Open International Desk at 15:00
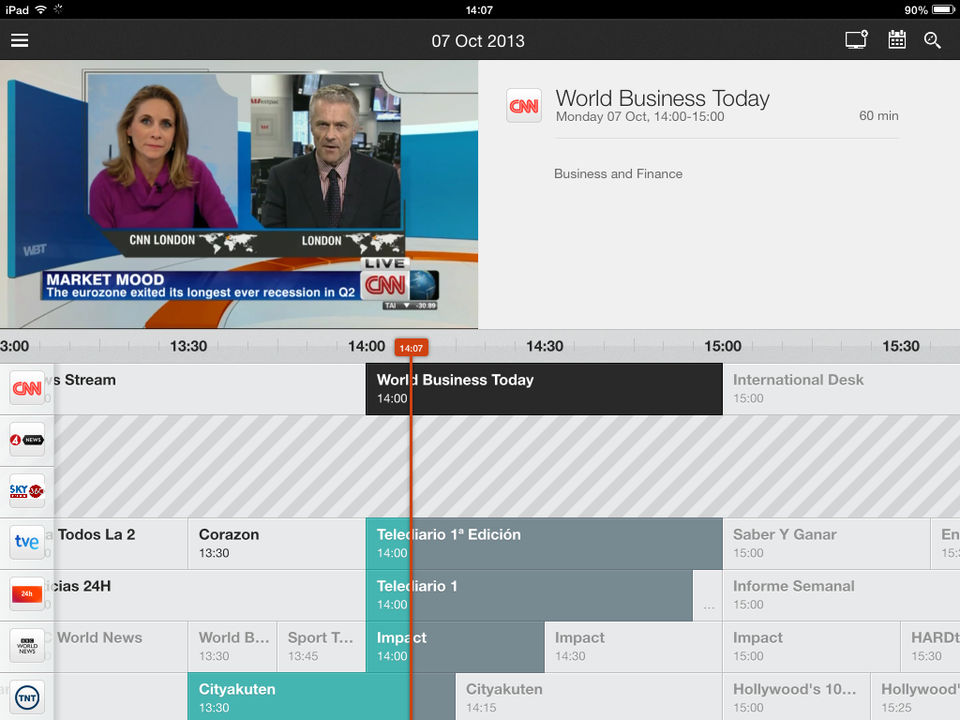960x720 pixels. (x=841, y=389)
